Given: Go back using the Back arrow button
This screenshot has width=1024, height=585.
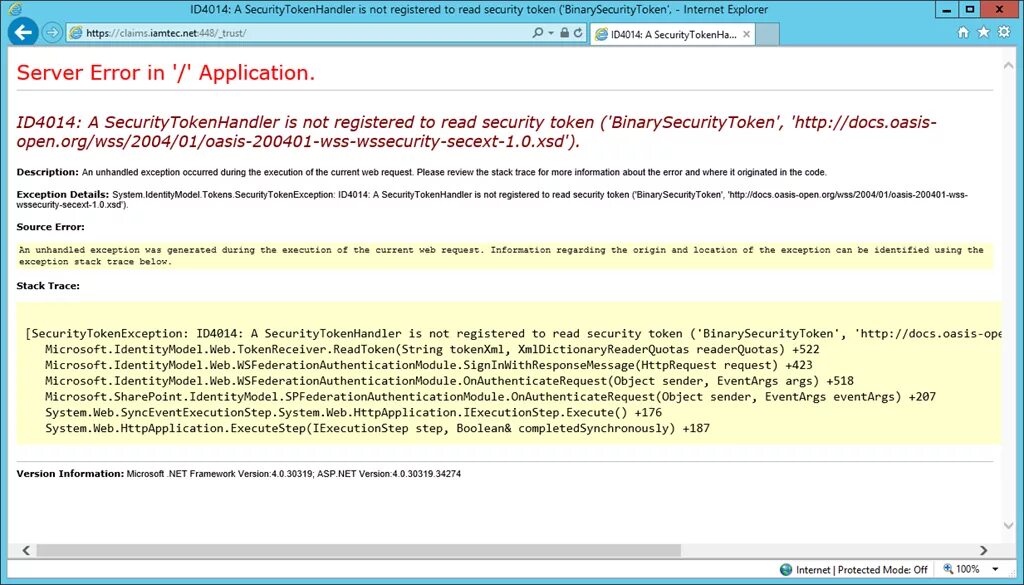Looking at the screenshot, I should pyautogui.click(x=23, y=32).
